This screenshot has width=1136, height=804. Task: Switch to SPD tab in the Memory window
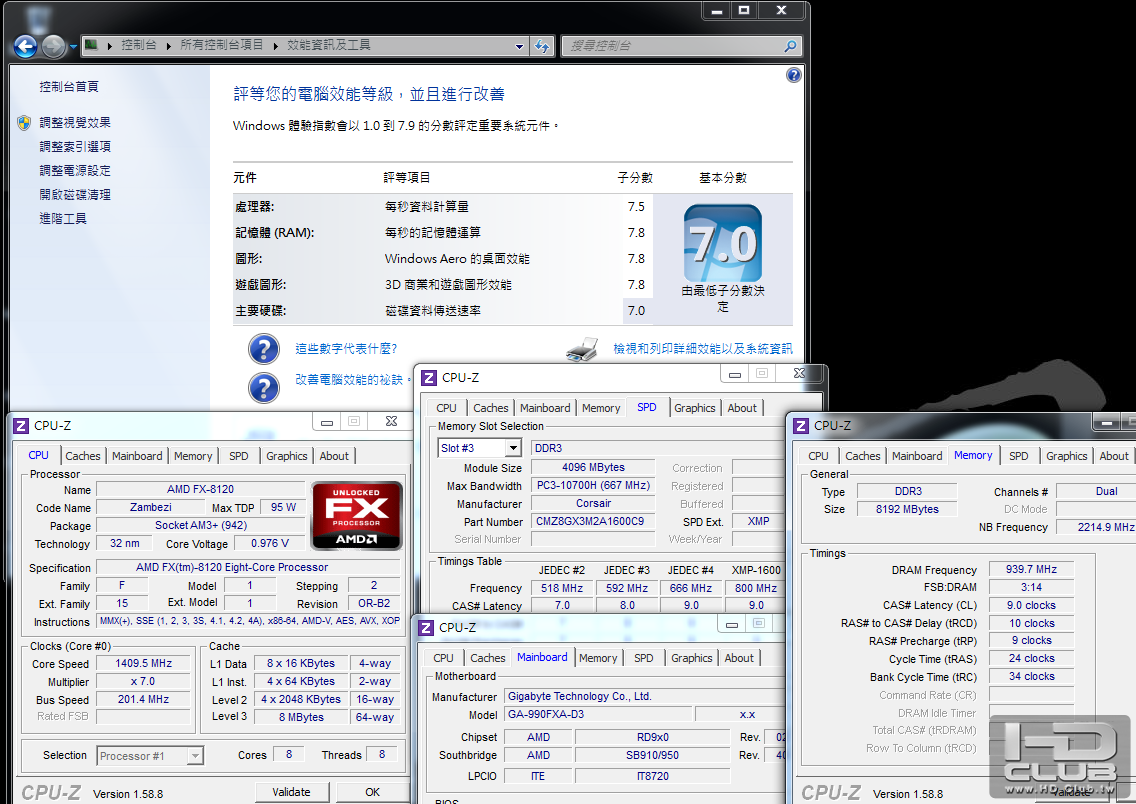click(1019, 456)
